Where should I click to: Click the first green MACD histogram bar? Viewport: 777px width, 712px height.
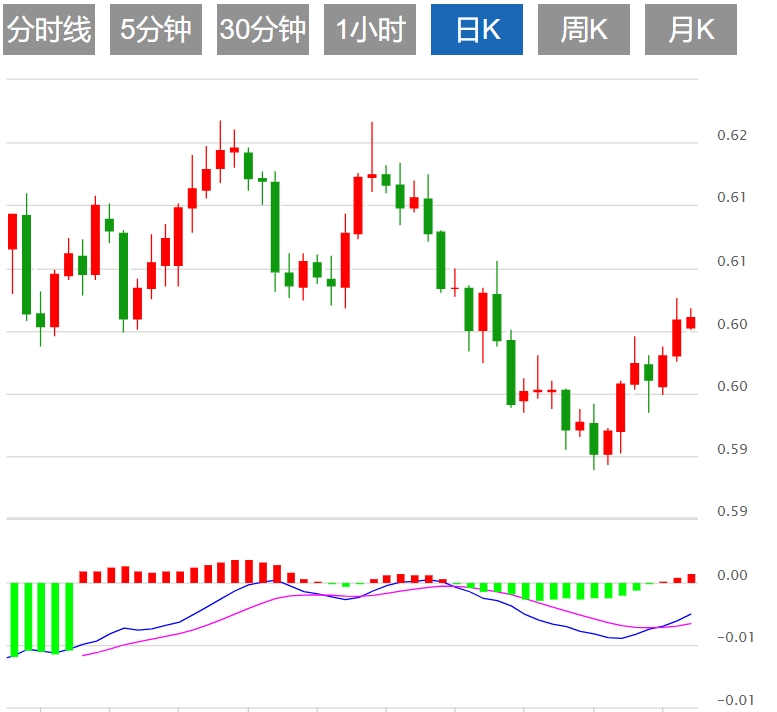click(x=14, y=620)
